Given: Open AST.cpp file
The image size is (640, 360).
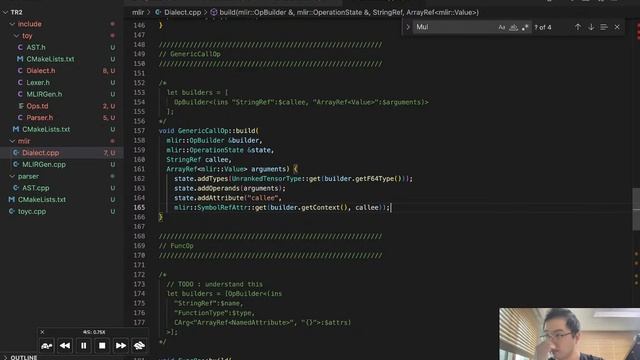Looking at the screenshot, I should coord(36,188).
